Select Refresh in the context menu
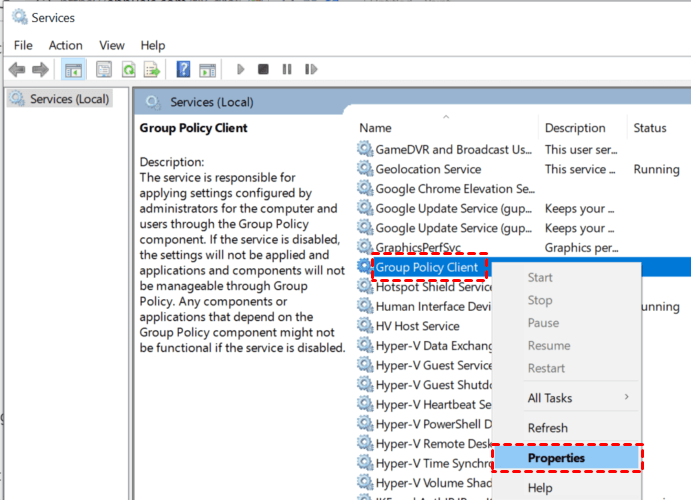The height and width of the screenshot is (500, 691). click(x=548, y=428)
